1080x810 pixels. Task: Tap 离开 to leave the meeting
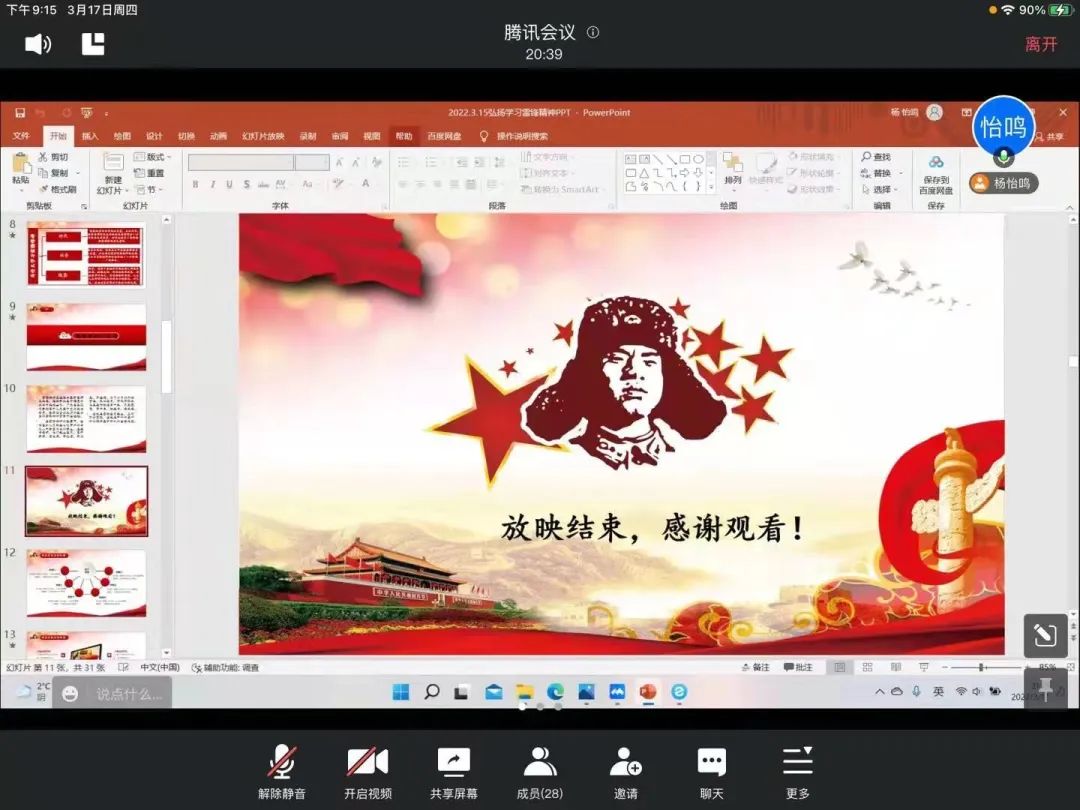point(1040,44)
